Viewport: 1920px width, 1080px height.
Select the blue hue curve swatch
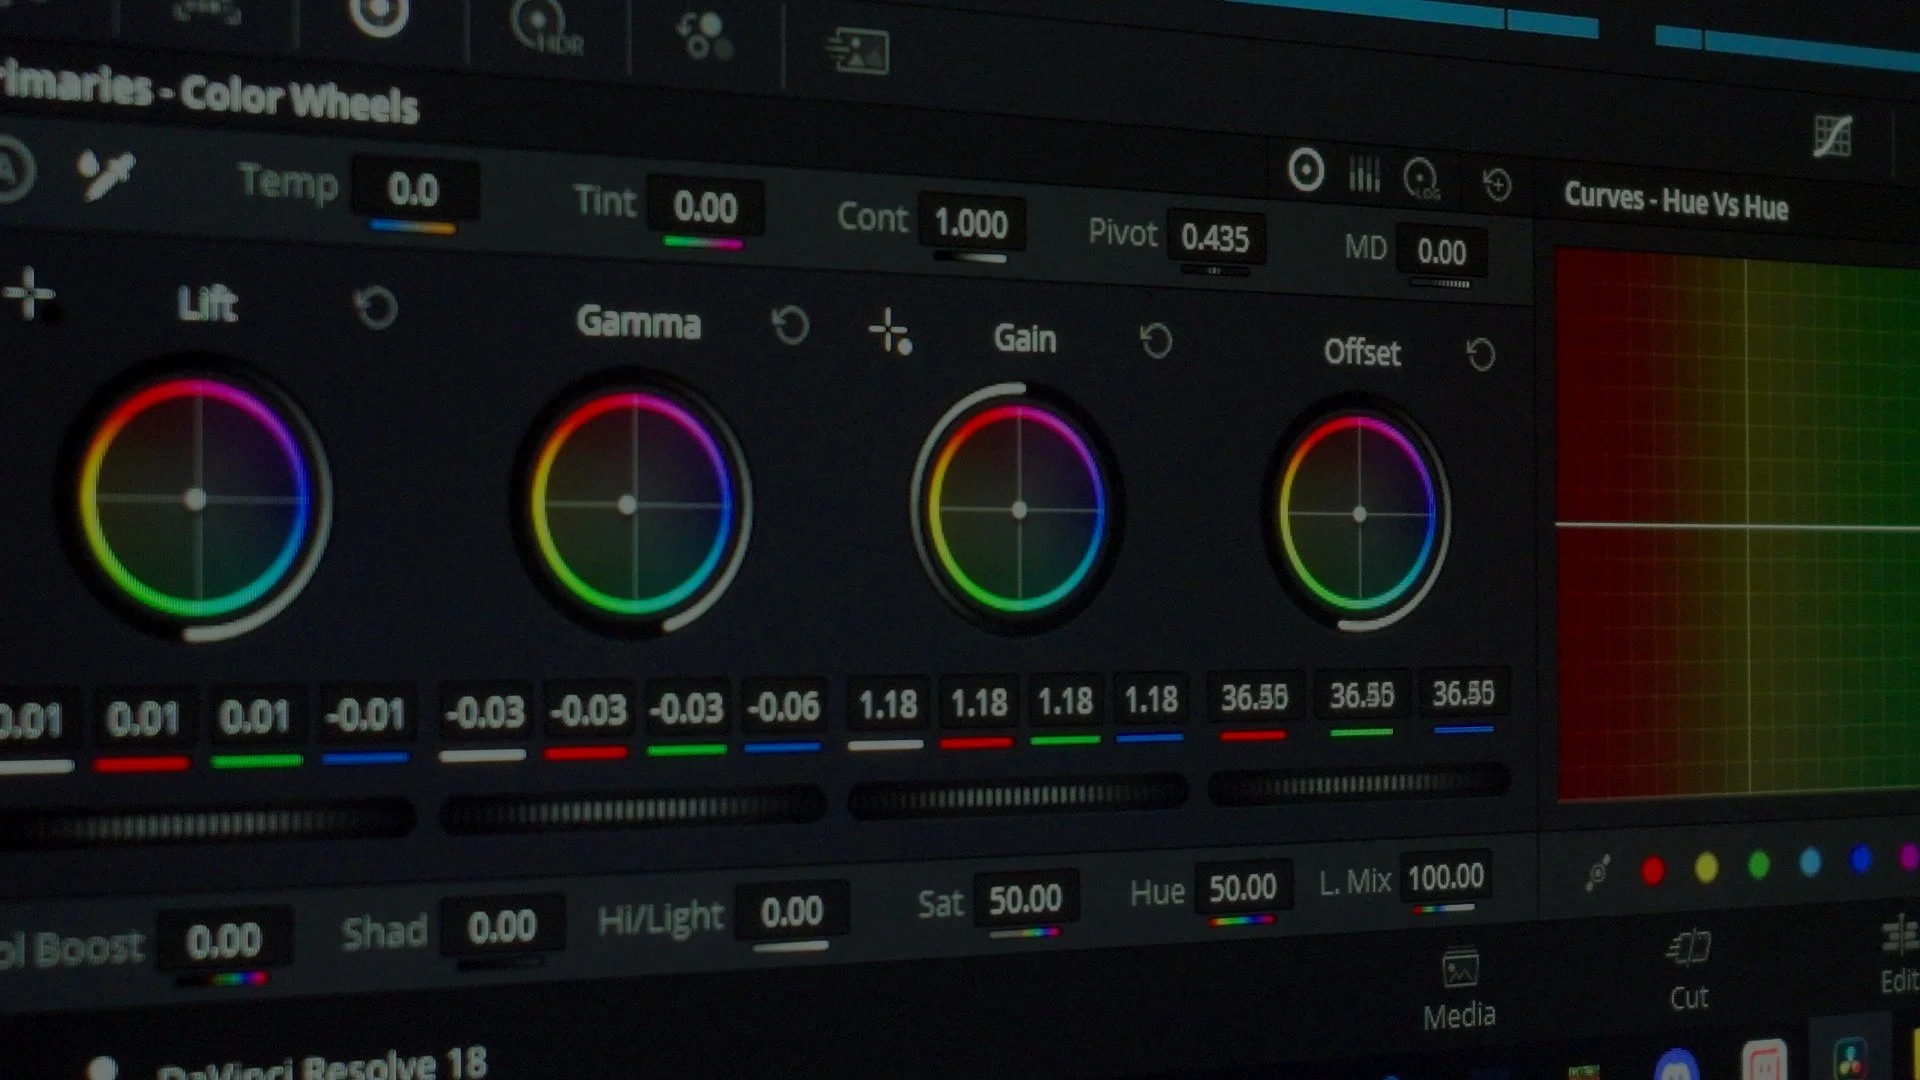click(x=1860, y=858)
